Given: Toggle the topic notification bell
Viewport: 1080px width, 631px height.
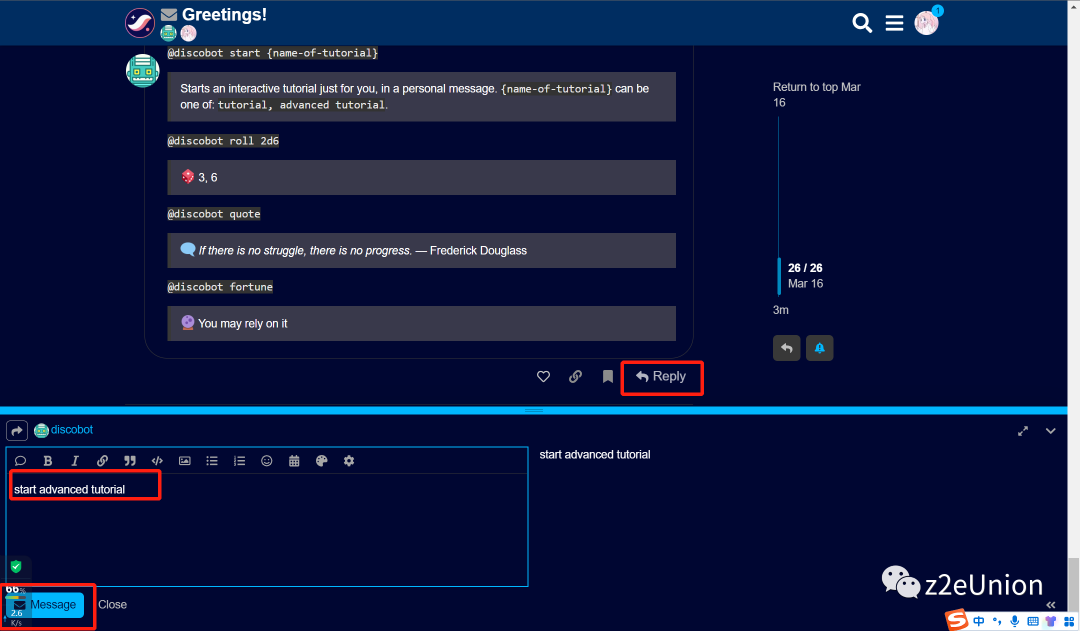Looking at the screenshot, I should pos(819,348).
